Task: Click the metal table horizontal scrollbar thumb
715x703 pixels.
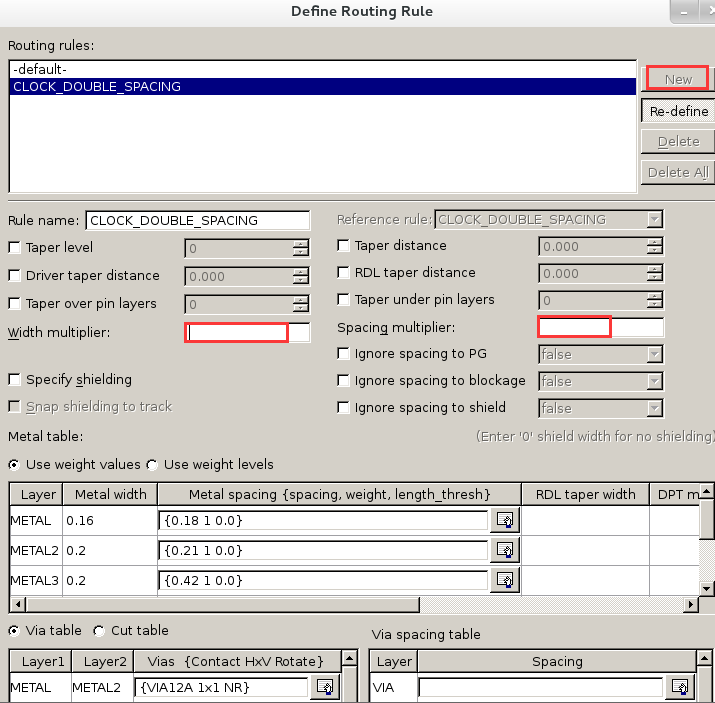Action: pyautogui.click(x=223, y=605)
